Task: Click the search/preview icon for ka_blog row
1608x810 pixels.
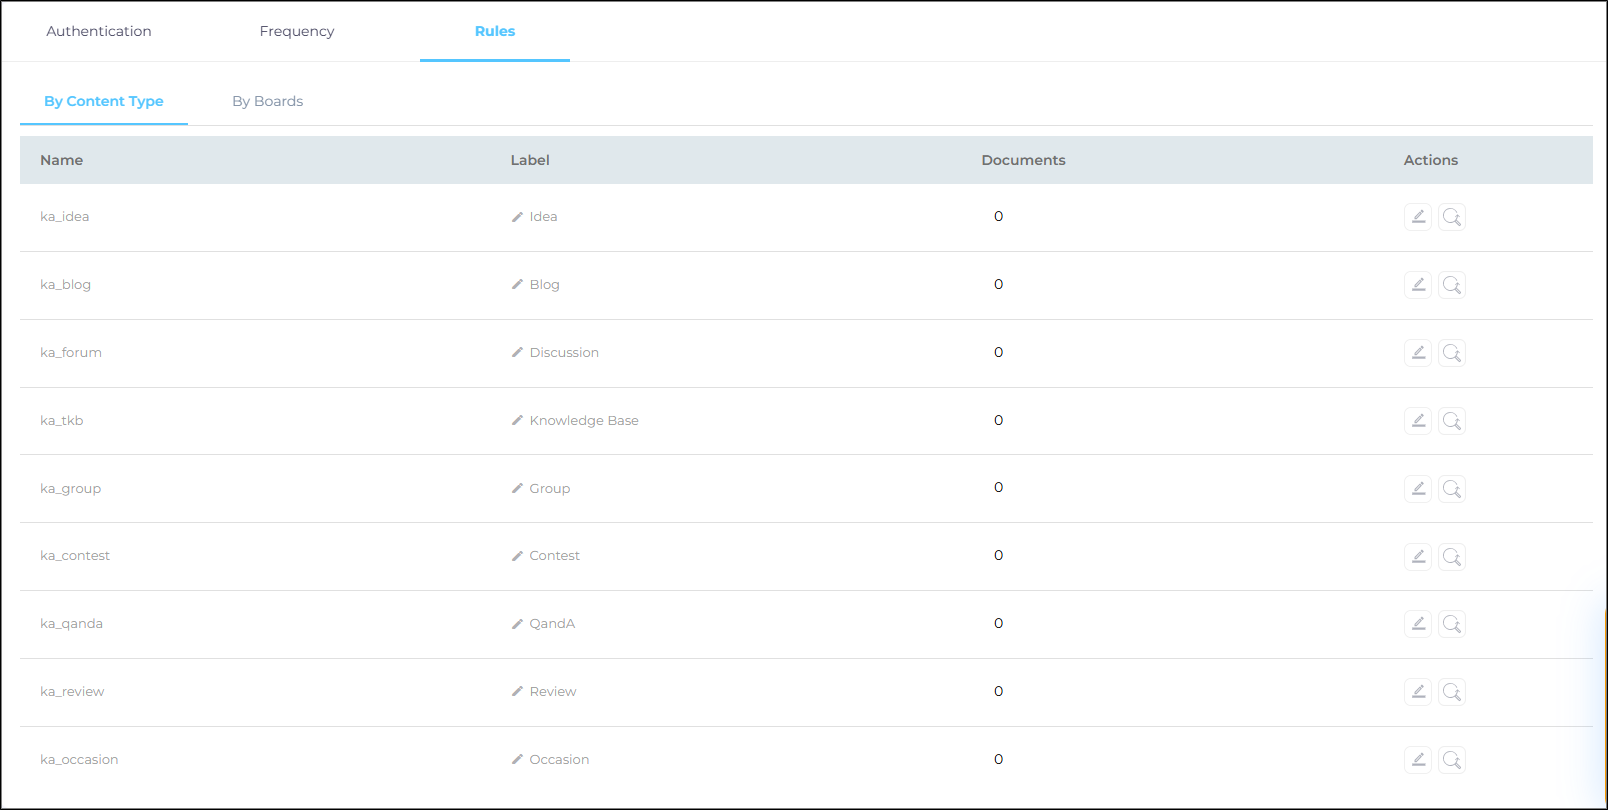Action: pos(1452,285)
